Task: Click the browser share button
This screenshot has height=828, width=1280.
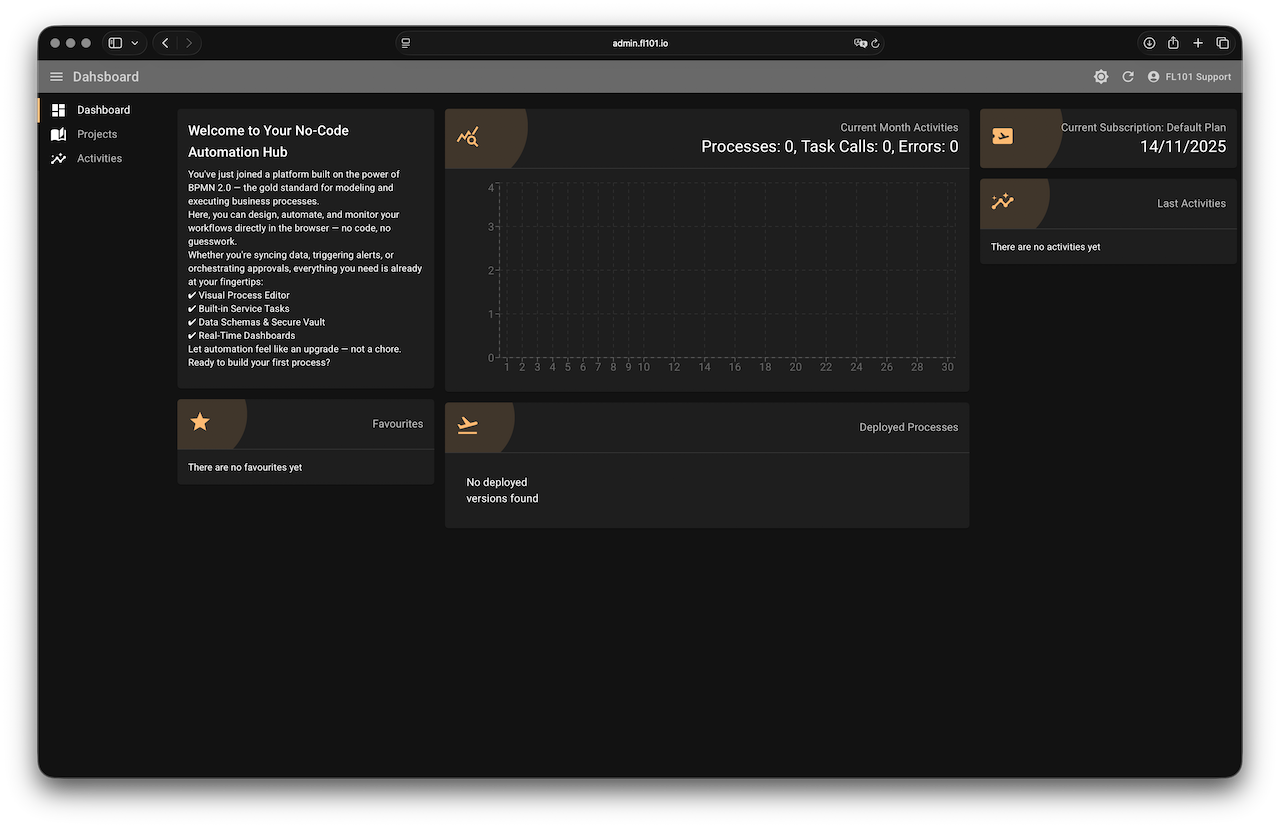Action: coord(1174,43)
